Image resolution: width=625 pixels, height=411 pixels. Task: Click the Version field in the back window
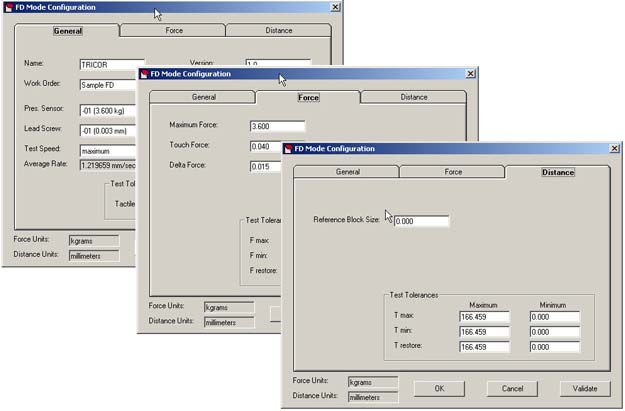(278, 63)
